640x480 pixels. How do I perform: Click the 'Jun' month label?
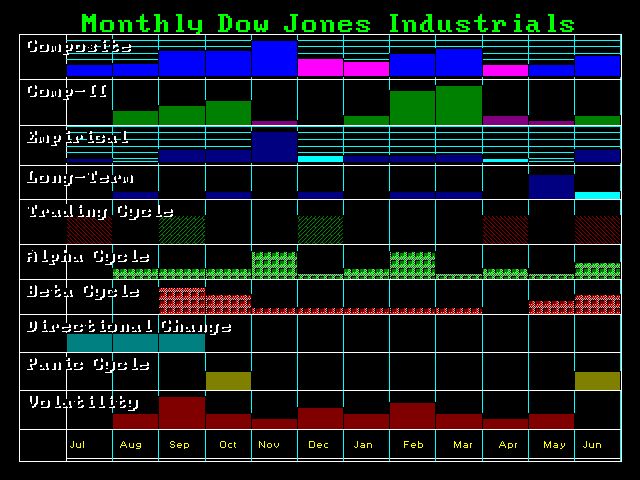point(592,444)
